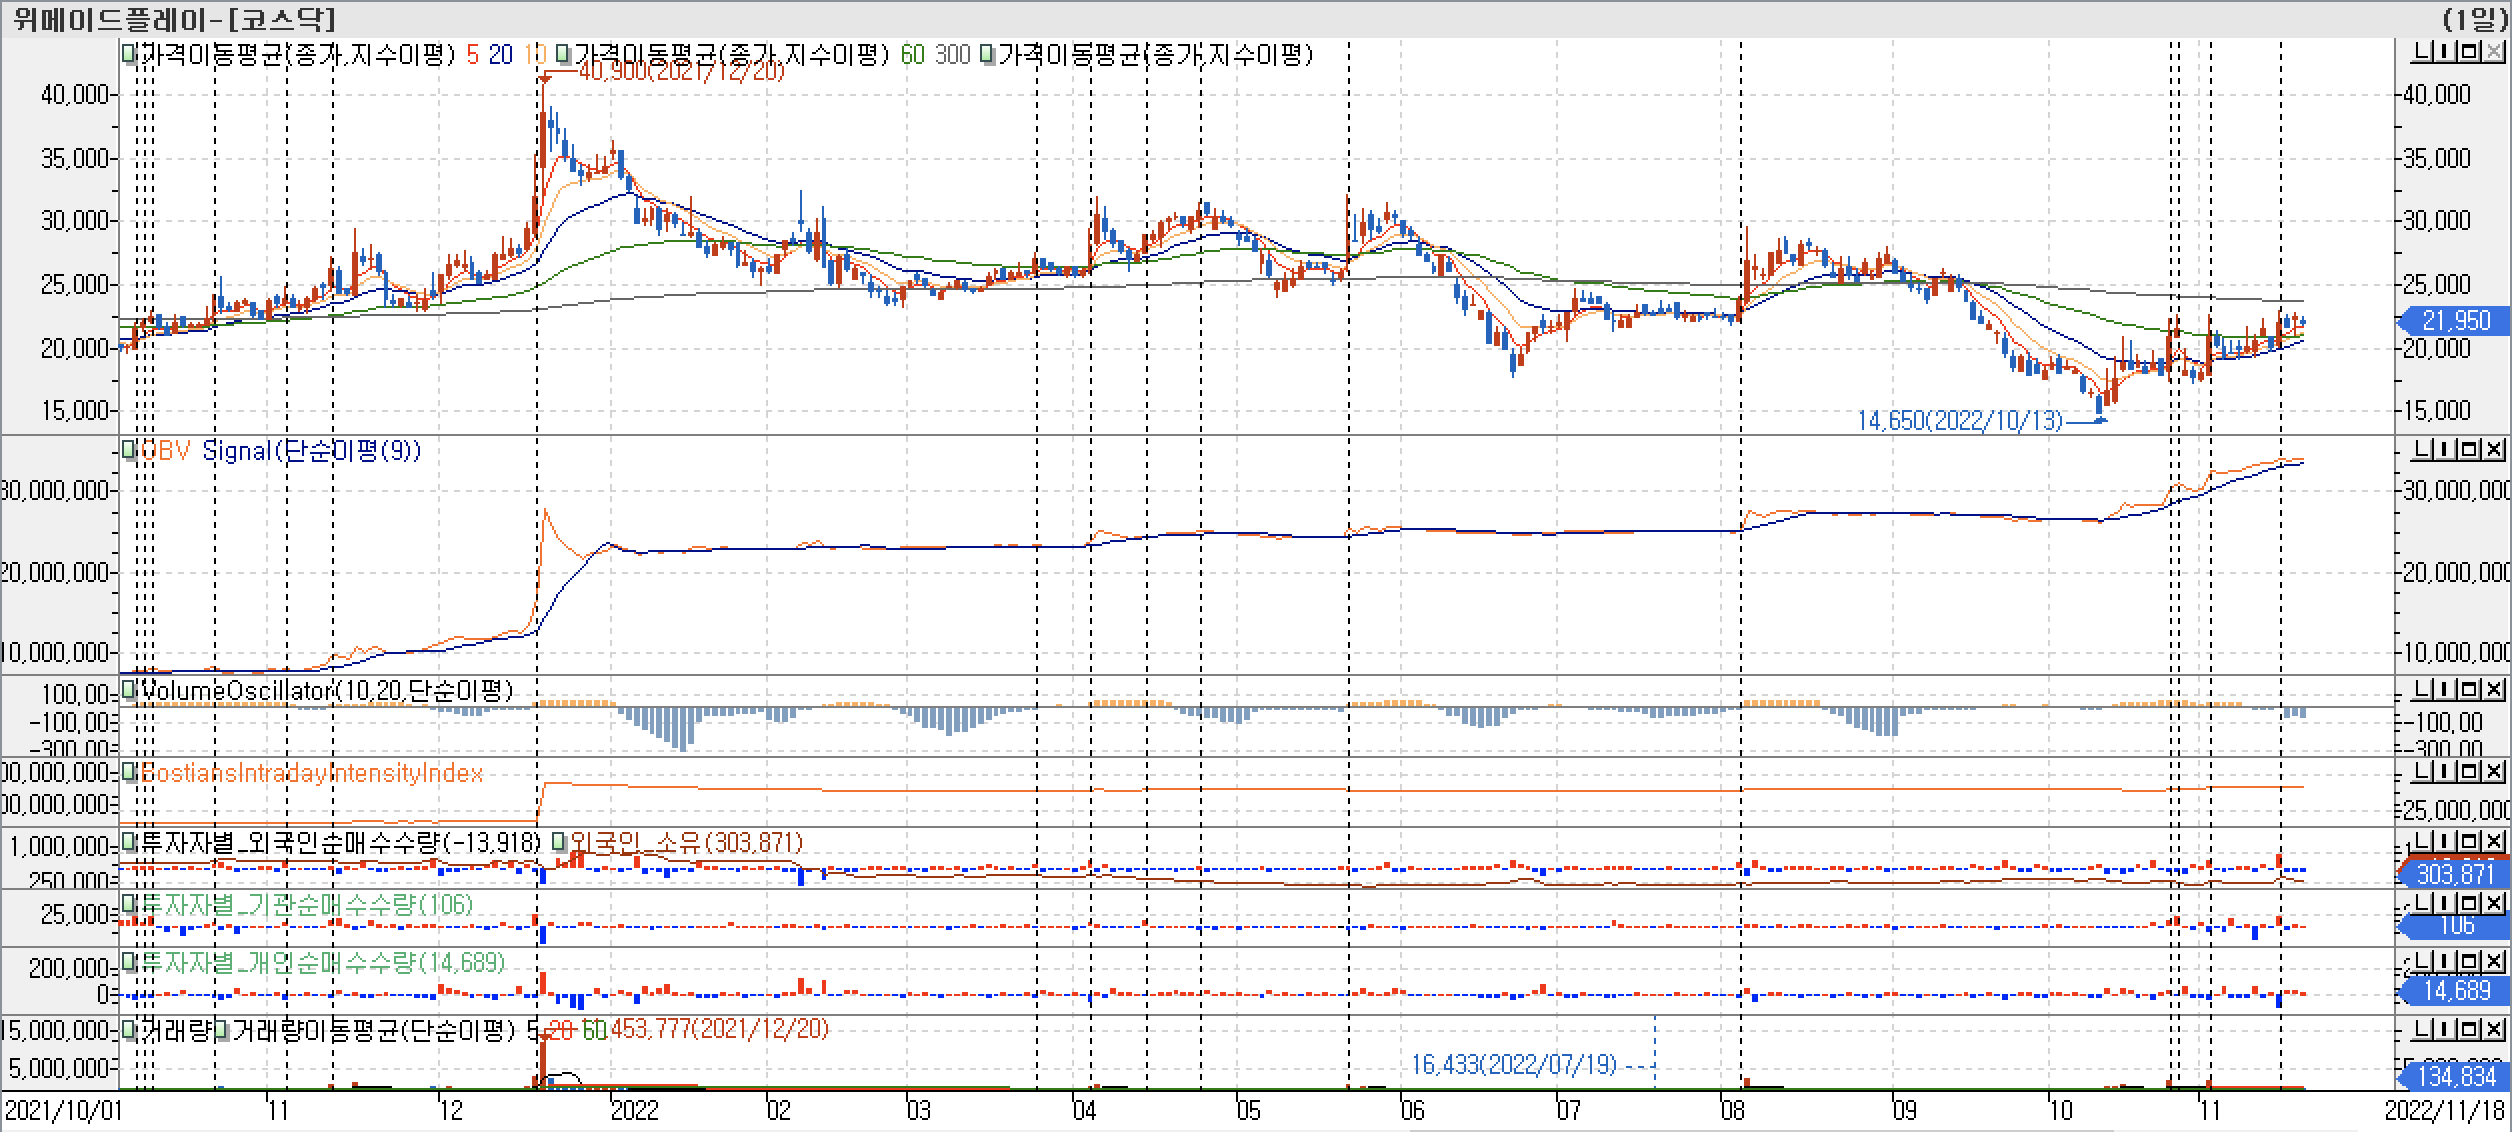Image resolution: width=2512 pixels, height=1132 pixels.
Task: Toggle first 가격이동평균 5 20 checkbox
Action: point(128,54)
